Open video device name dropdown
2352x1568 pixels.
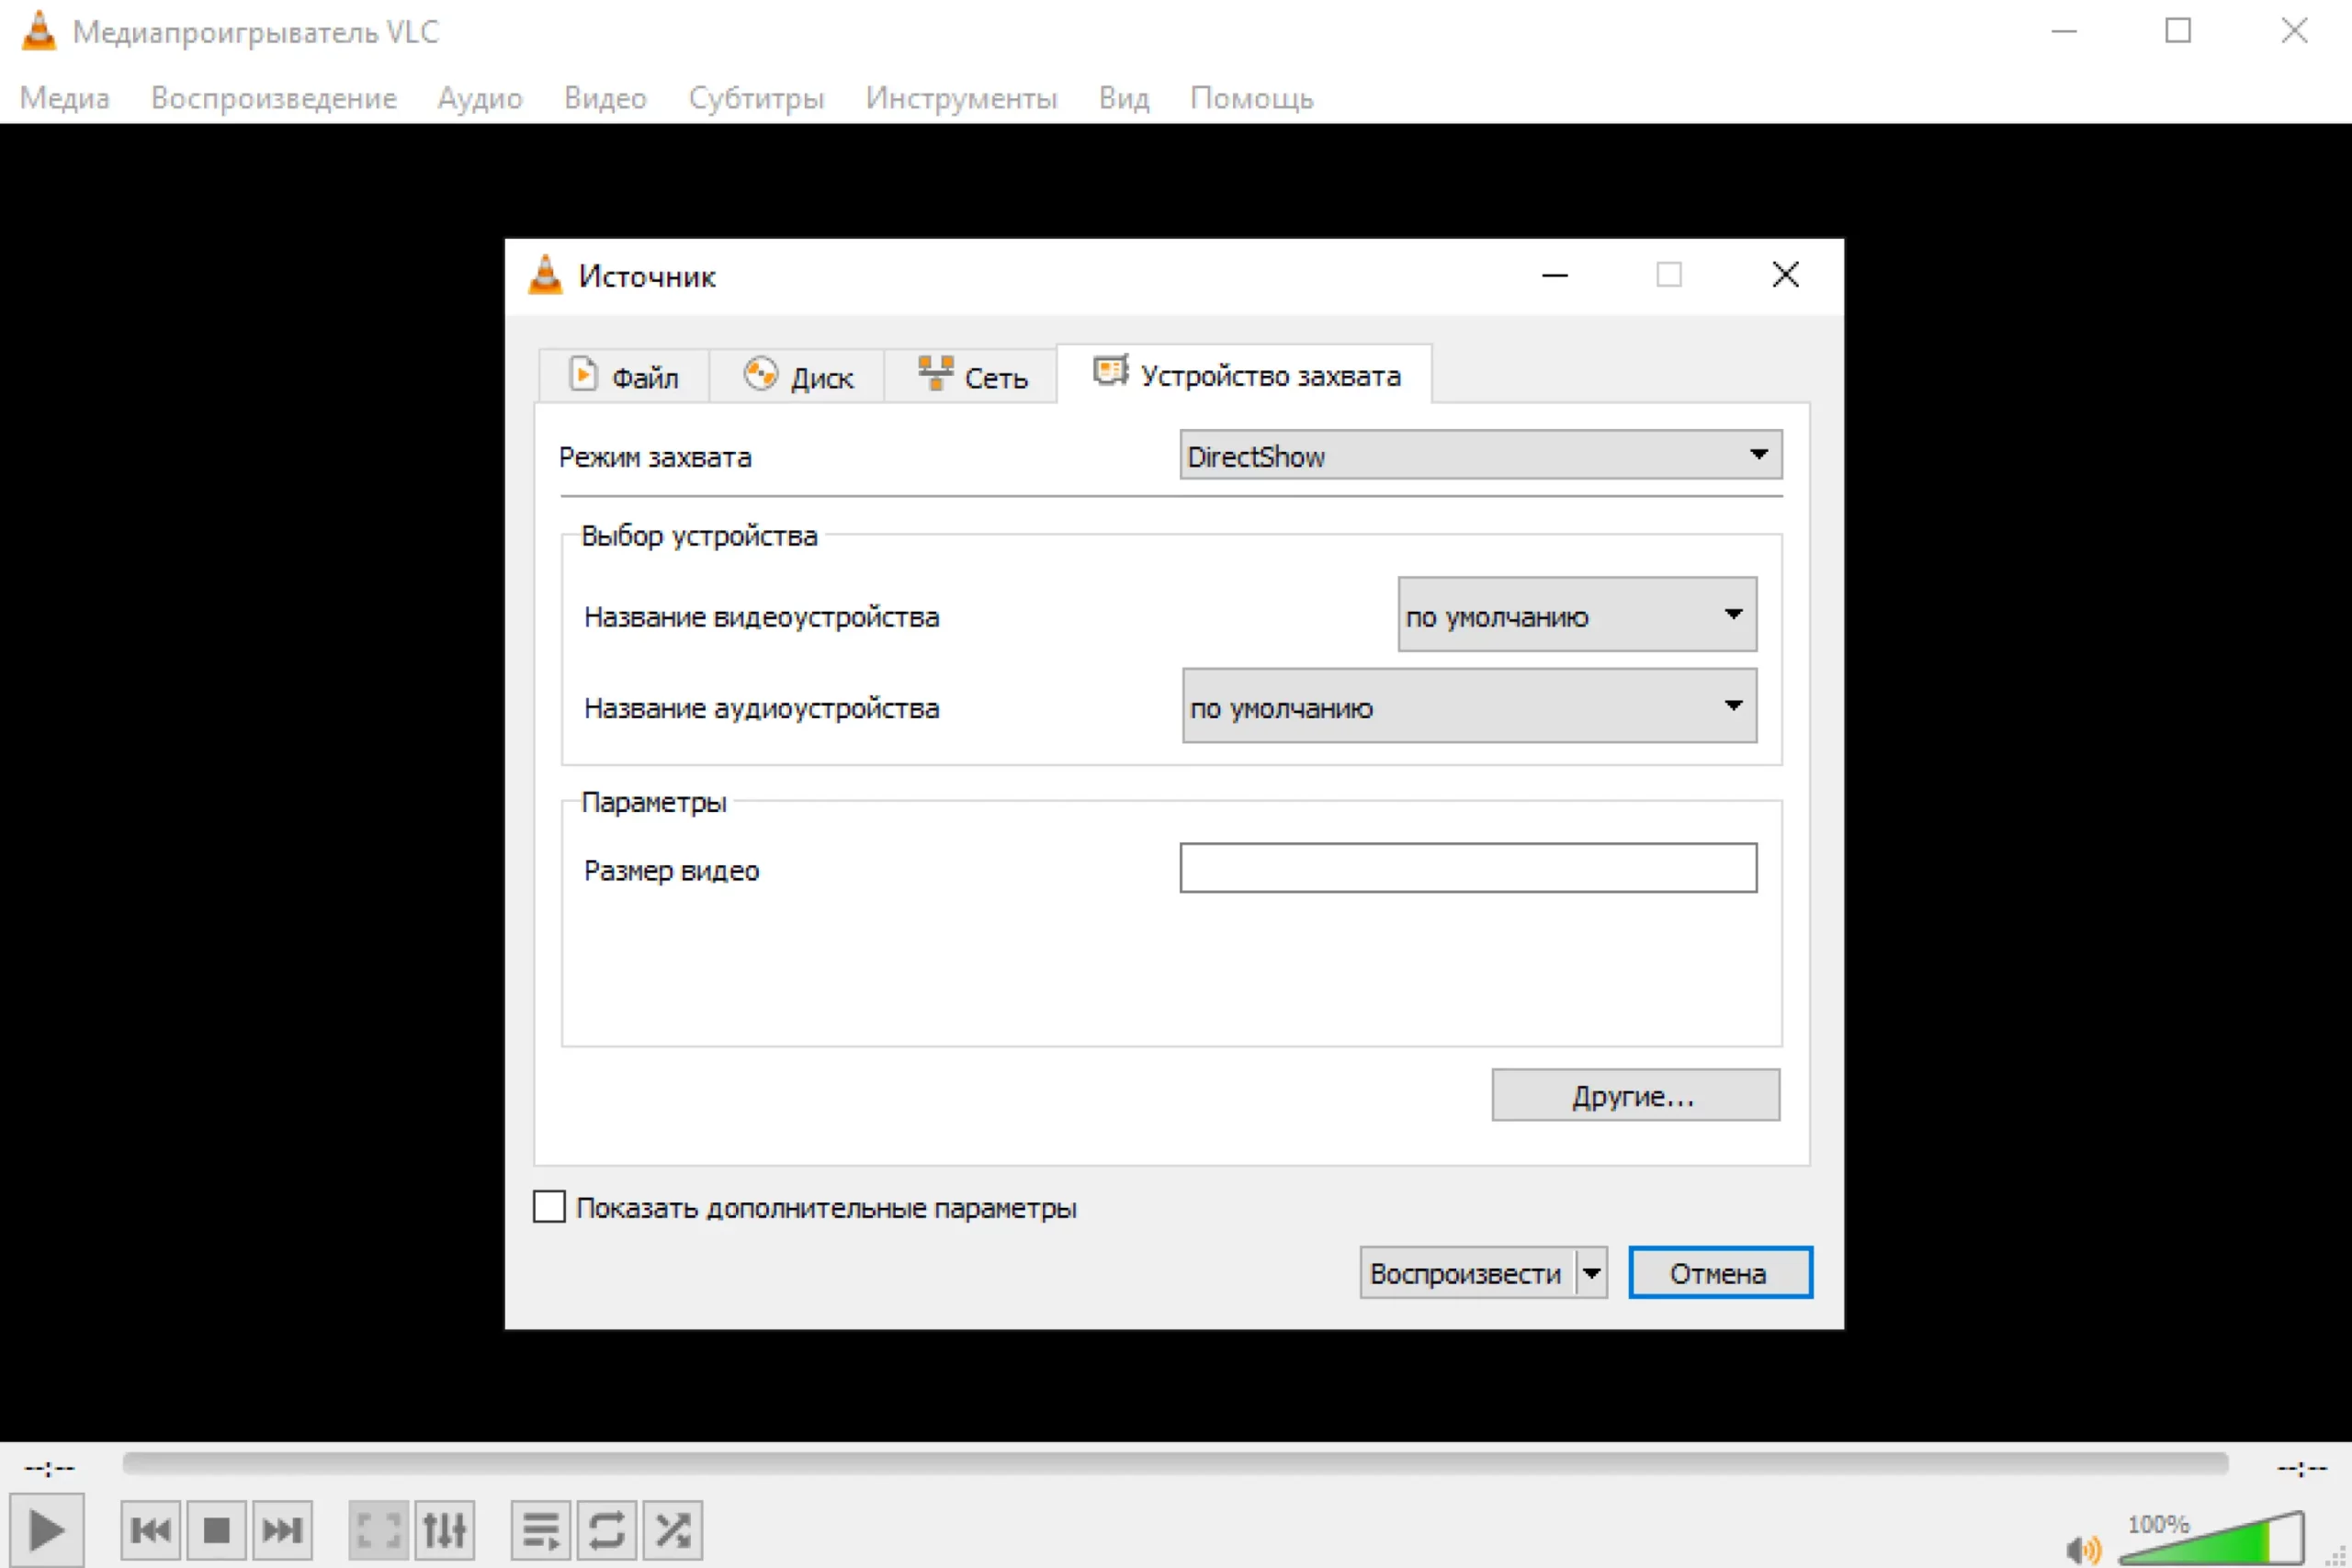tap(1576, 615)
